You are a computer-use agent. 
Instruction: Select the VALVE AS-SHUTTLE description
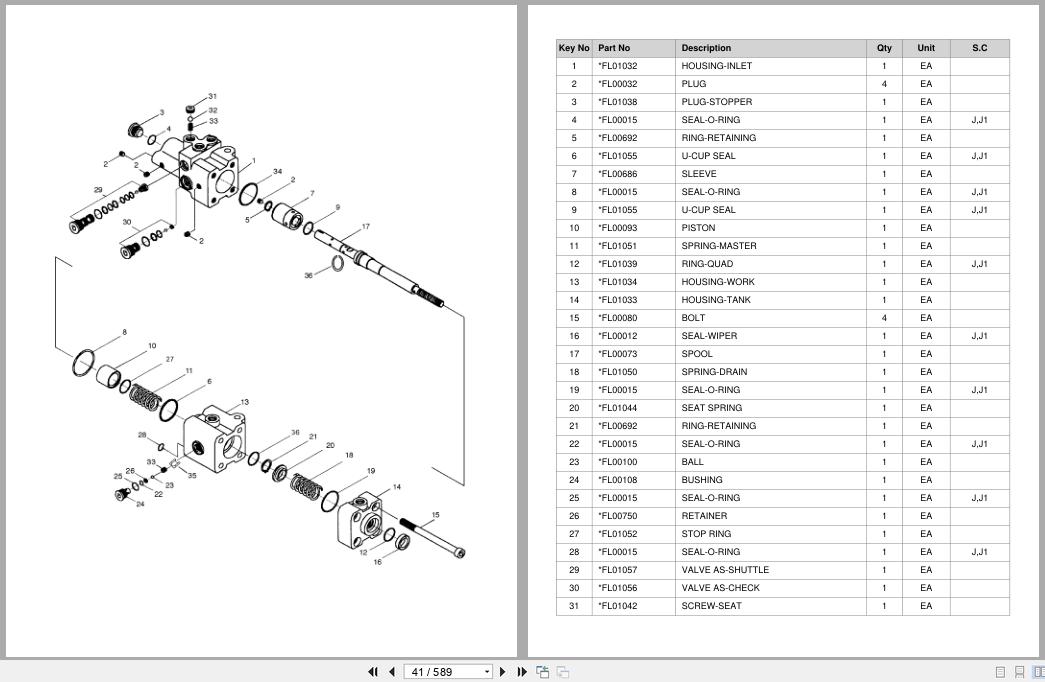coord(724,570)
